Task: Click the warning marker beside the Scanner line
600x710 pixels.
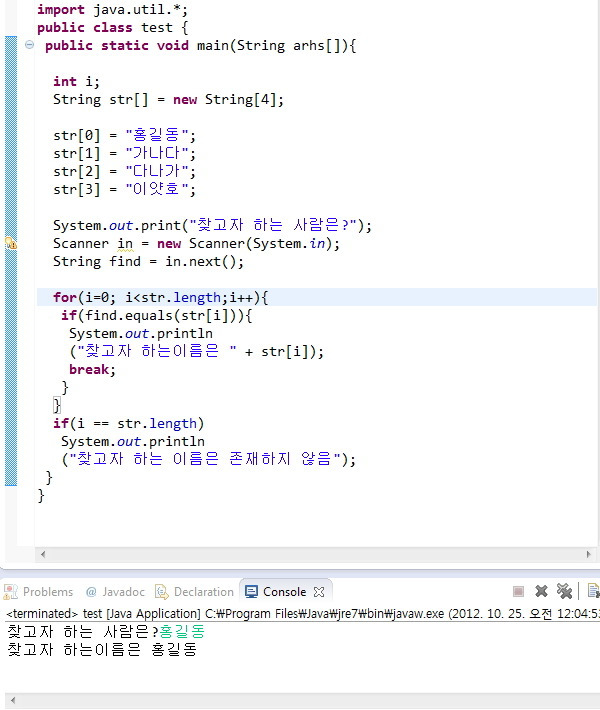Action: [11, 243]
